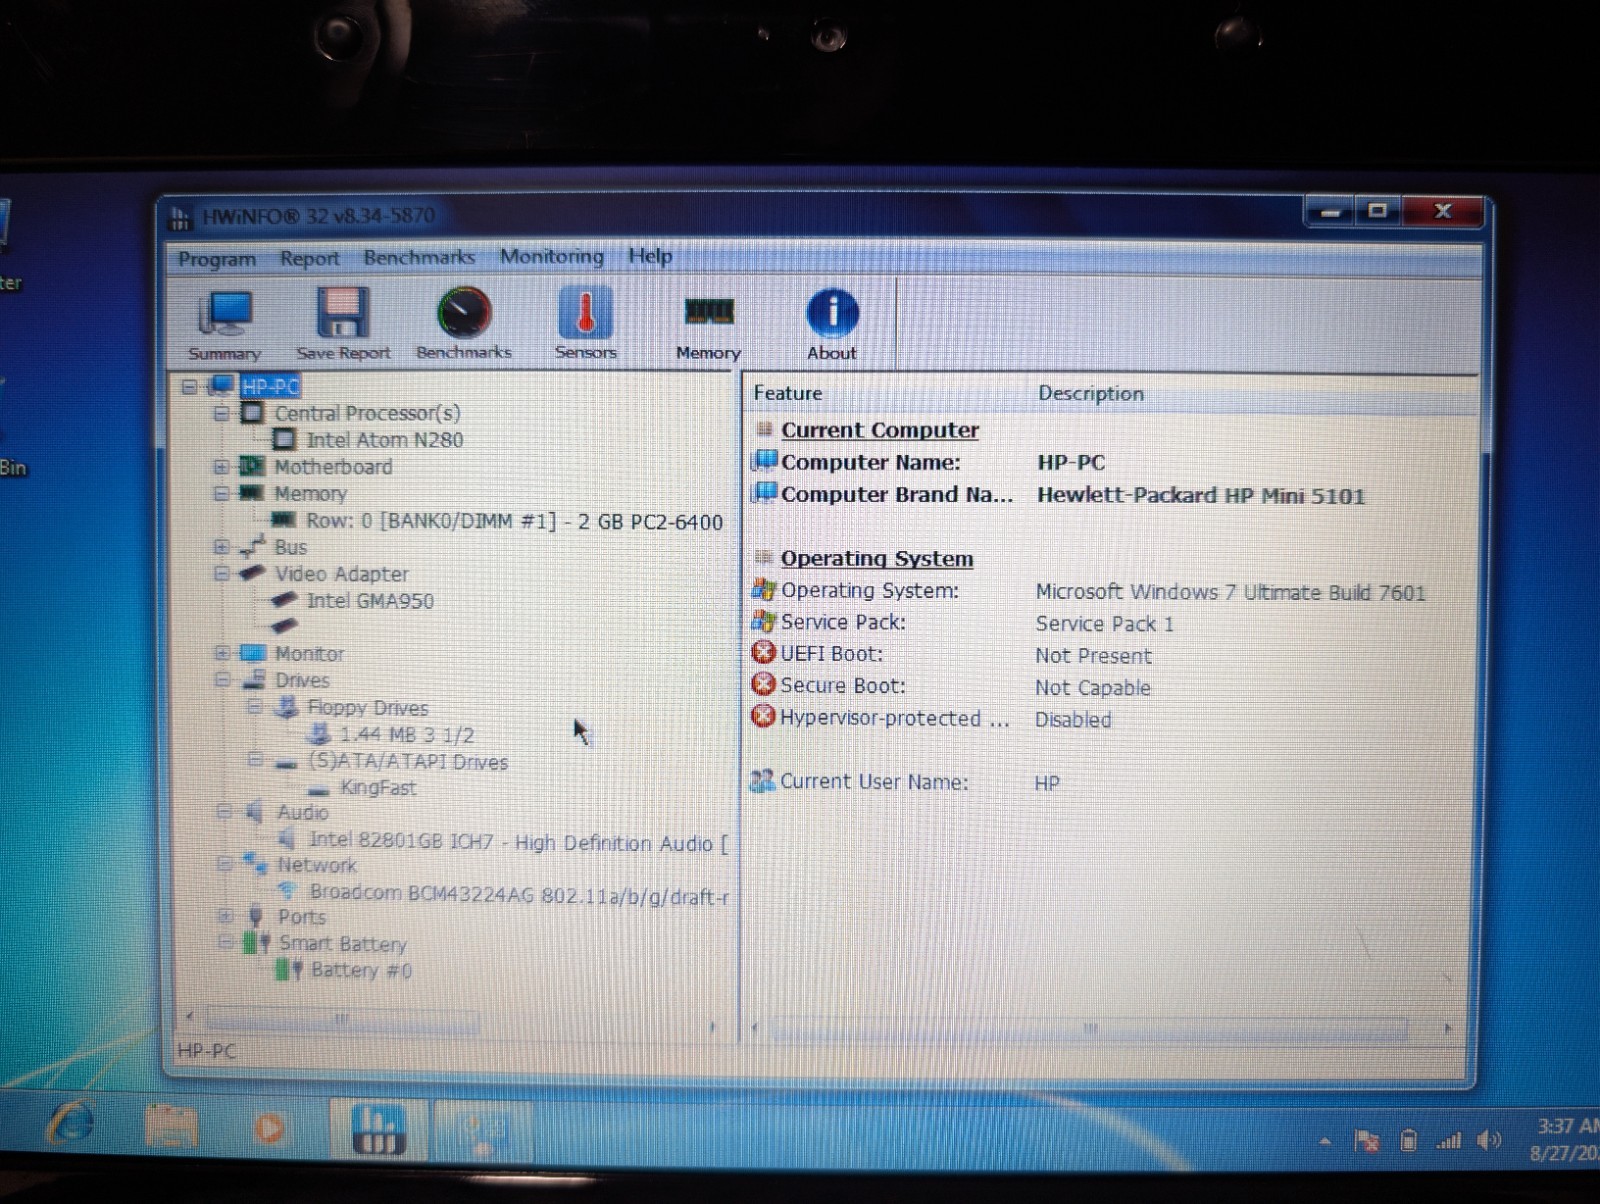Select the 1.44 MB 3 1/2 floppy

(406, 735)
